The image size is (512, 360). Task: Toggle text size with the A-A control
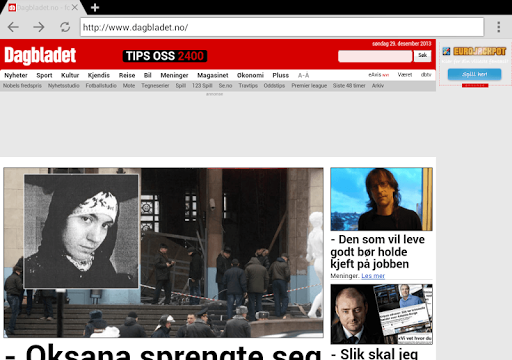[303, 75]
